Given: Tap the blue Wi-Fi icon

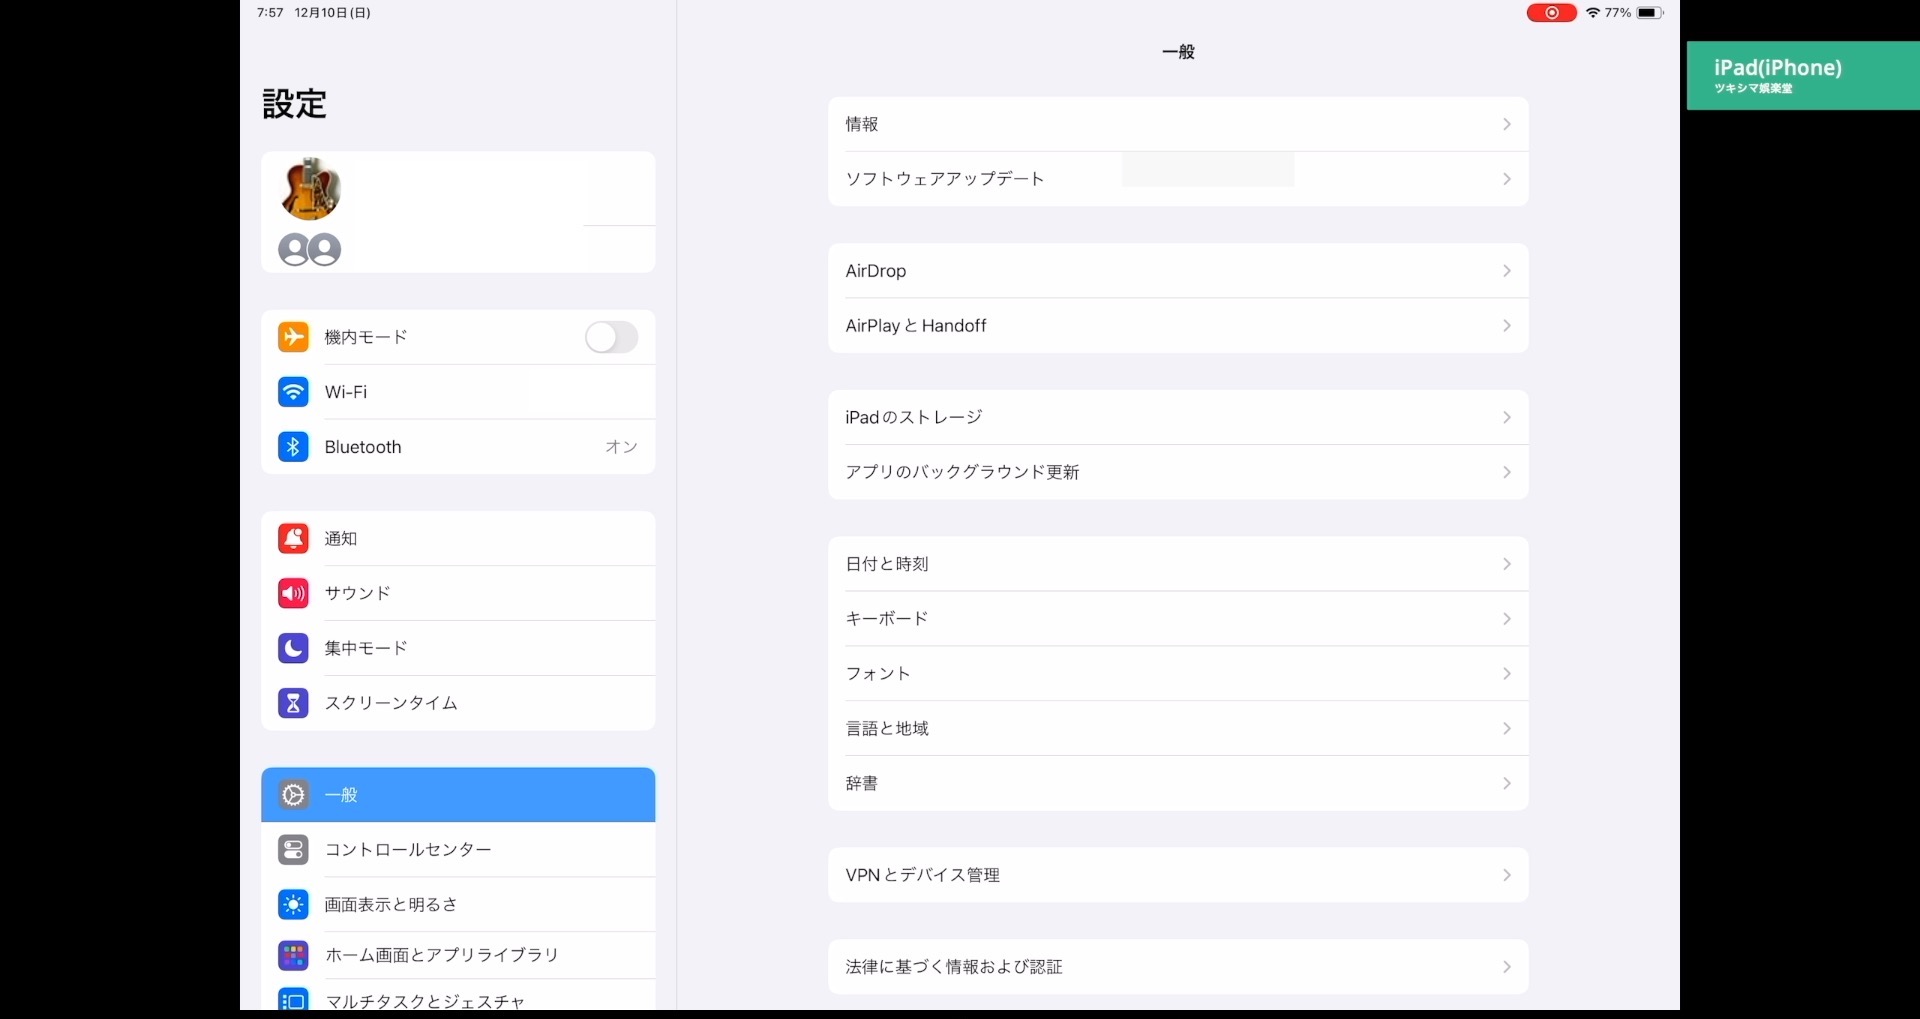Looking at the screenshot, I should [x=293, y=392].
